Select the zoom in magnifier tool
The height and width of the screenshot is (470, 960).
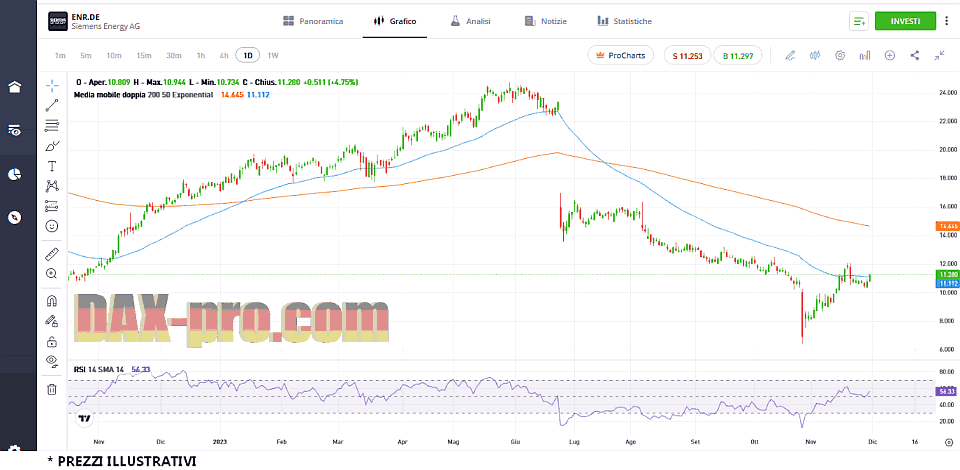click(52, 273)
